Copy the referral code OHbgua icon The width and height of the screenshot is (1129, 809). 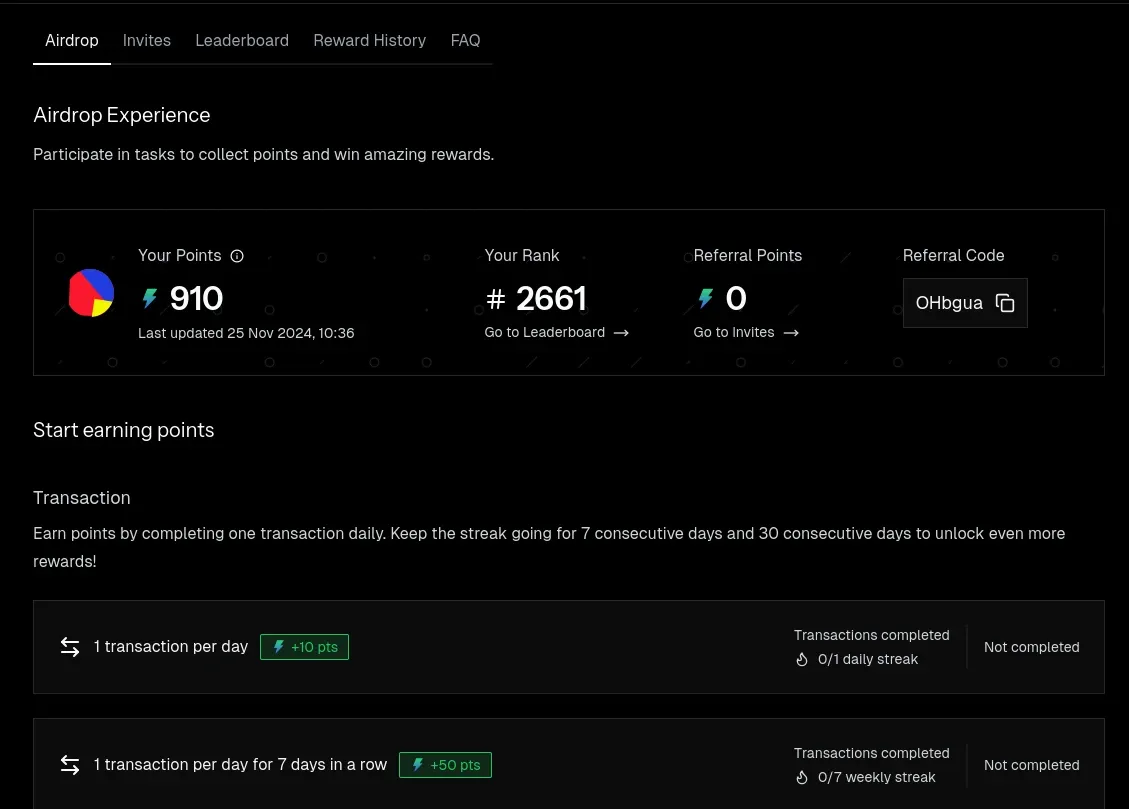point(1005,303)
